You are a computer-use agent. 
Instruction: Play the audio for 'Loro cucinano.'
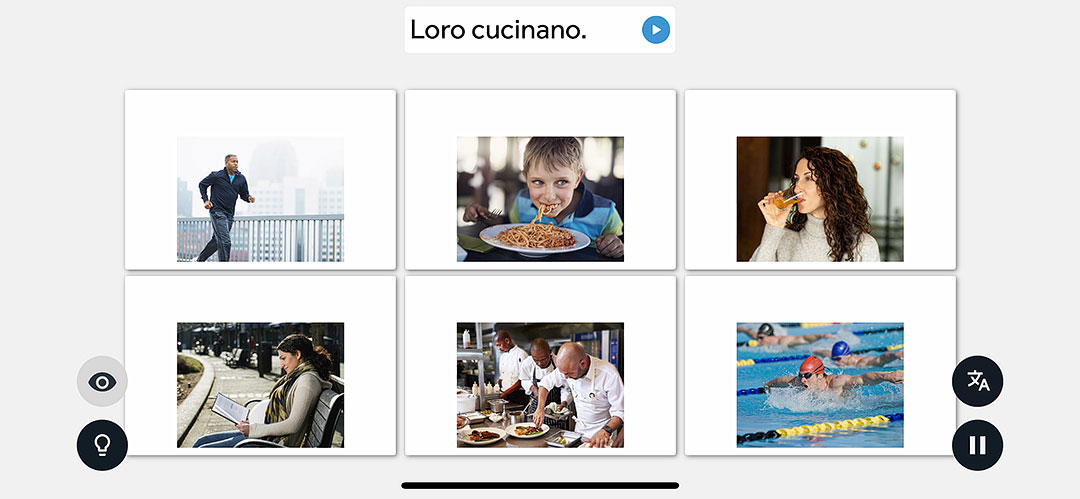[656, 30]
